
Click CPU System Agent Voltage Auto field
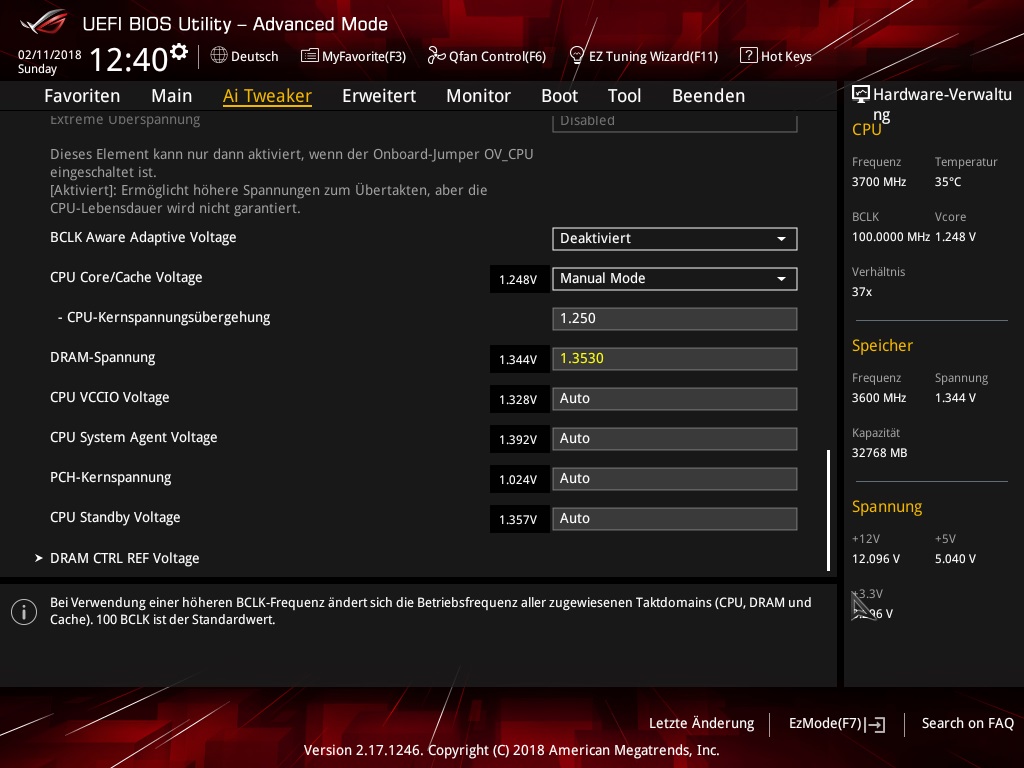[x=675, y=438]
